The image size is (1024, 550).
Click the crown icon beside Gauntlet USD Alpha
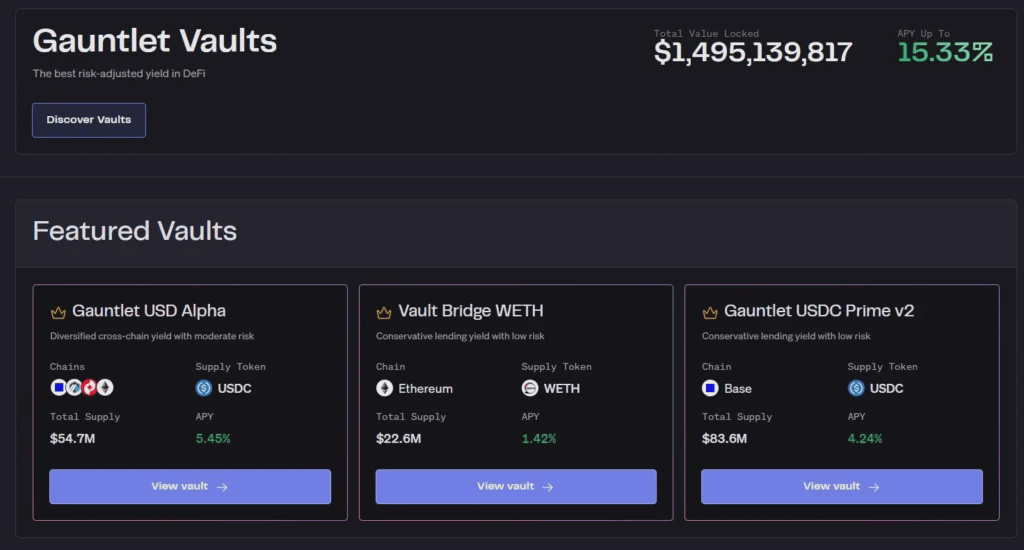pos(58,312)
